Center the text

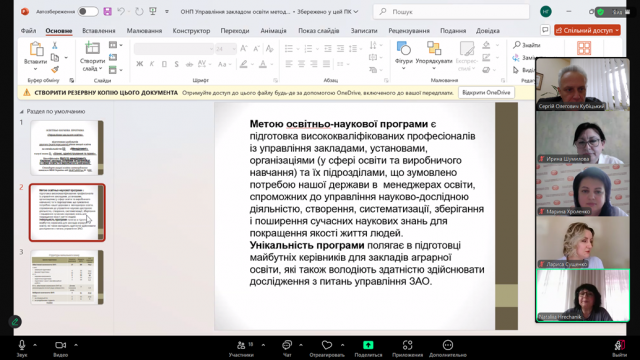pyautogui.click(x=301, y=64)
